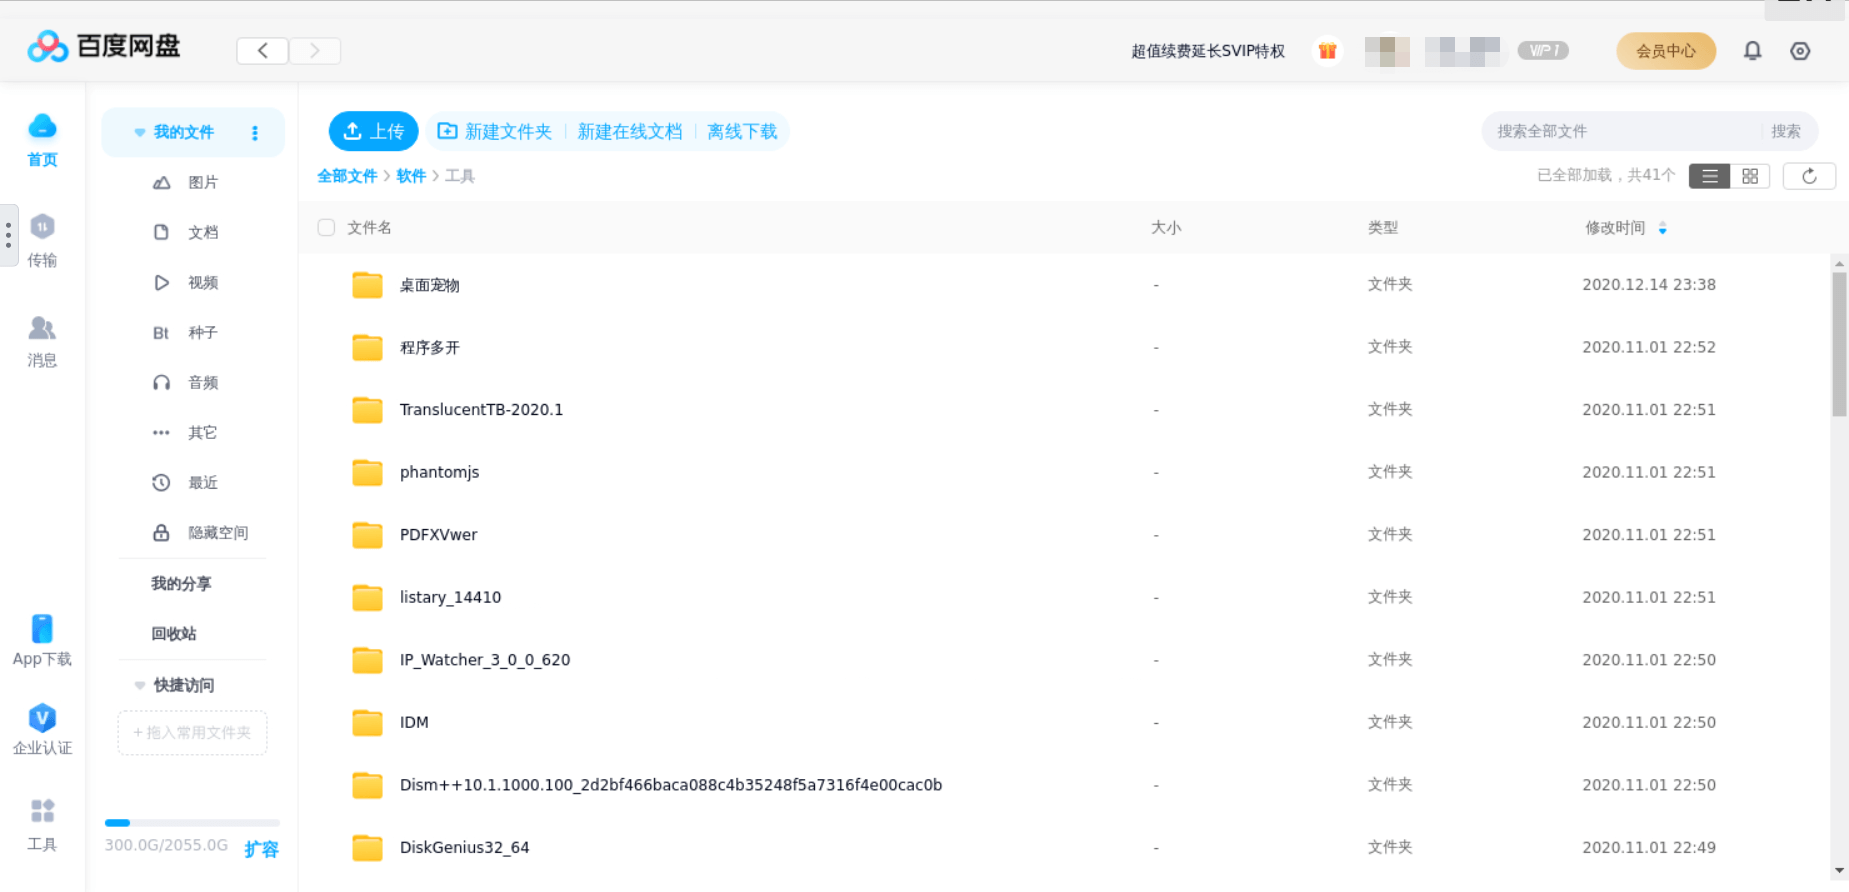Click the 大小 column header

click(1166, 228)
